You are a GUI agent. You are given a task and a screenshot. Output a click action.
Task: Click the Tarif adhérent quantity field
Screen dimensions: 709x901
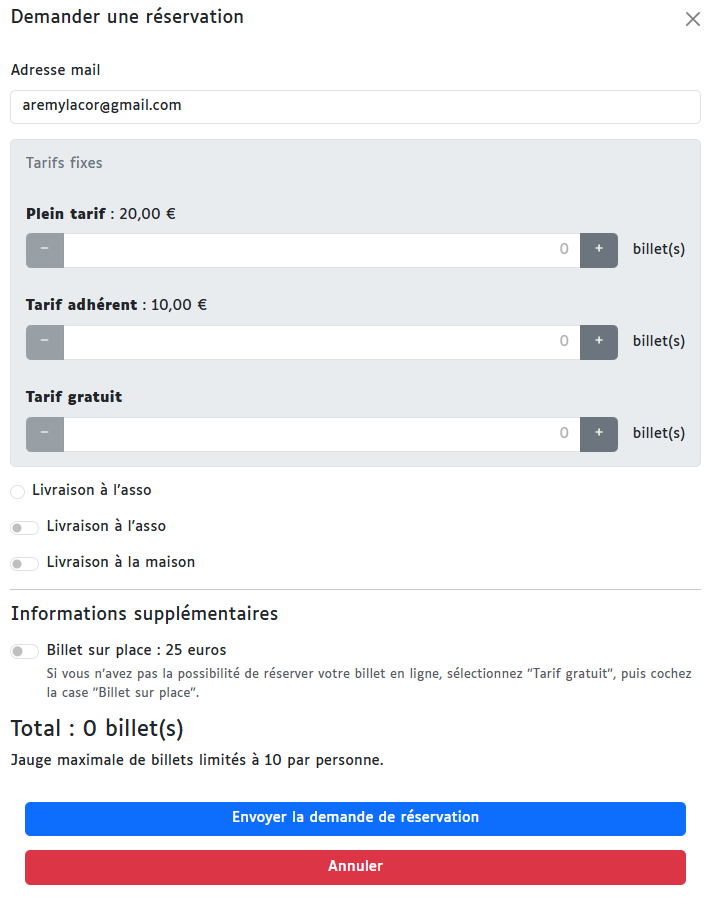coord(321,342)
